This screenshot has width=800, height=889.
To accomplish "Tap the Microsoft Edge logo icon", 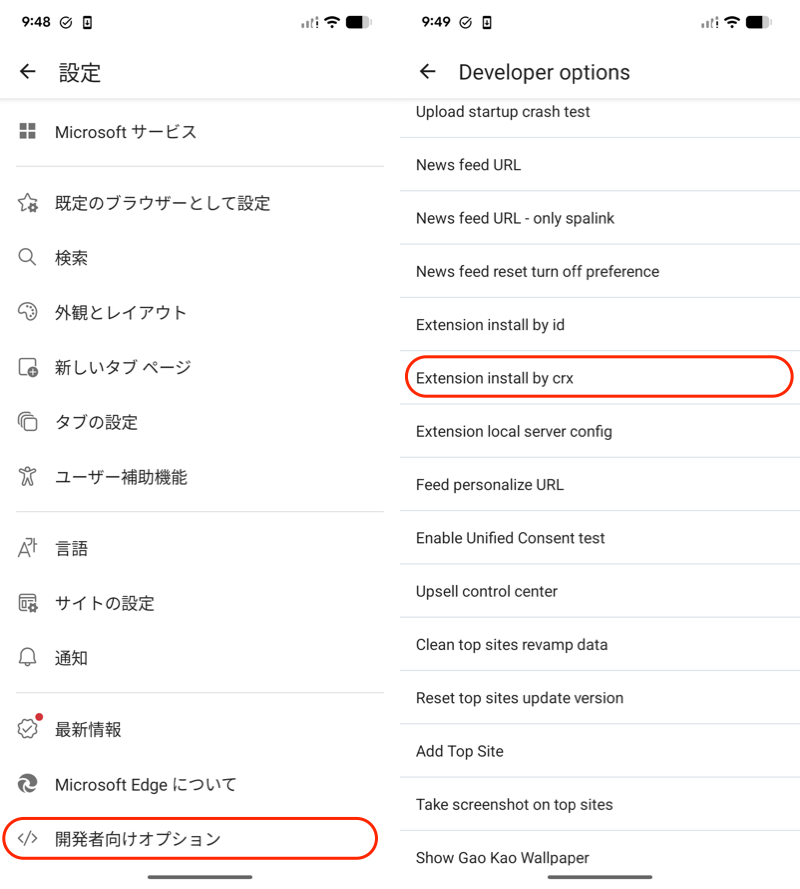I will 27,785.
